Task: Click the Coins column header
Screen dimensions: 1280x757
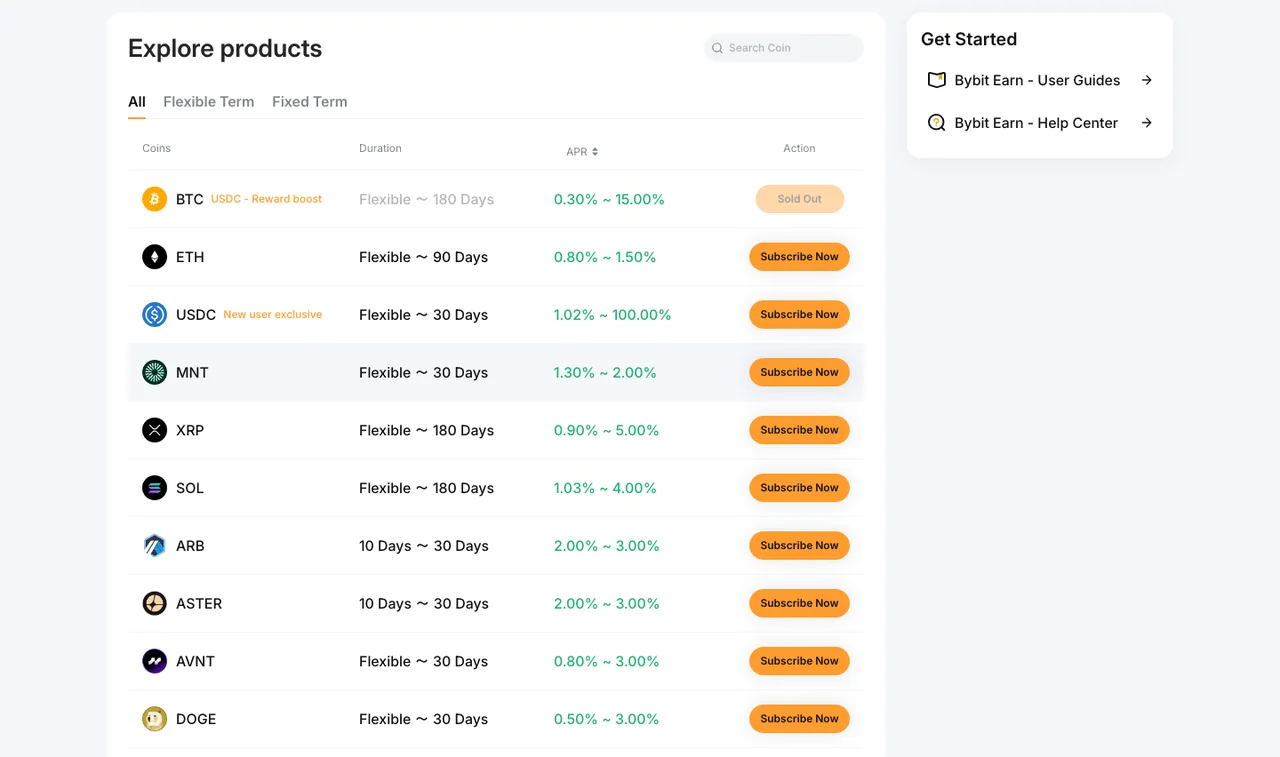Action: pos(156,148)
